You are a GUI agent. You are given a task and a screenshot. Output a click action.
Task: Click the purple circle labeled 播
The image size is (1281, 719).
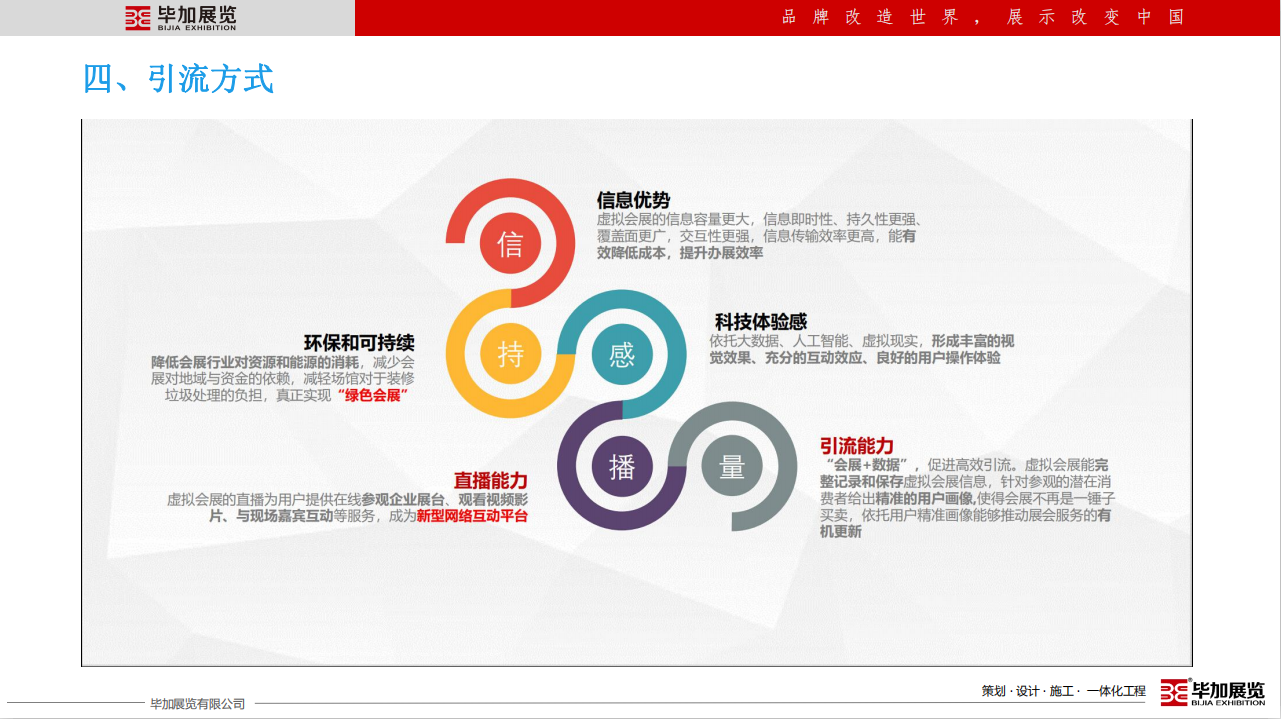pyautogui.click(x=621, y=466)
